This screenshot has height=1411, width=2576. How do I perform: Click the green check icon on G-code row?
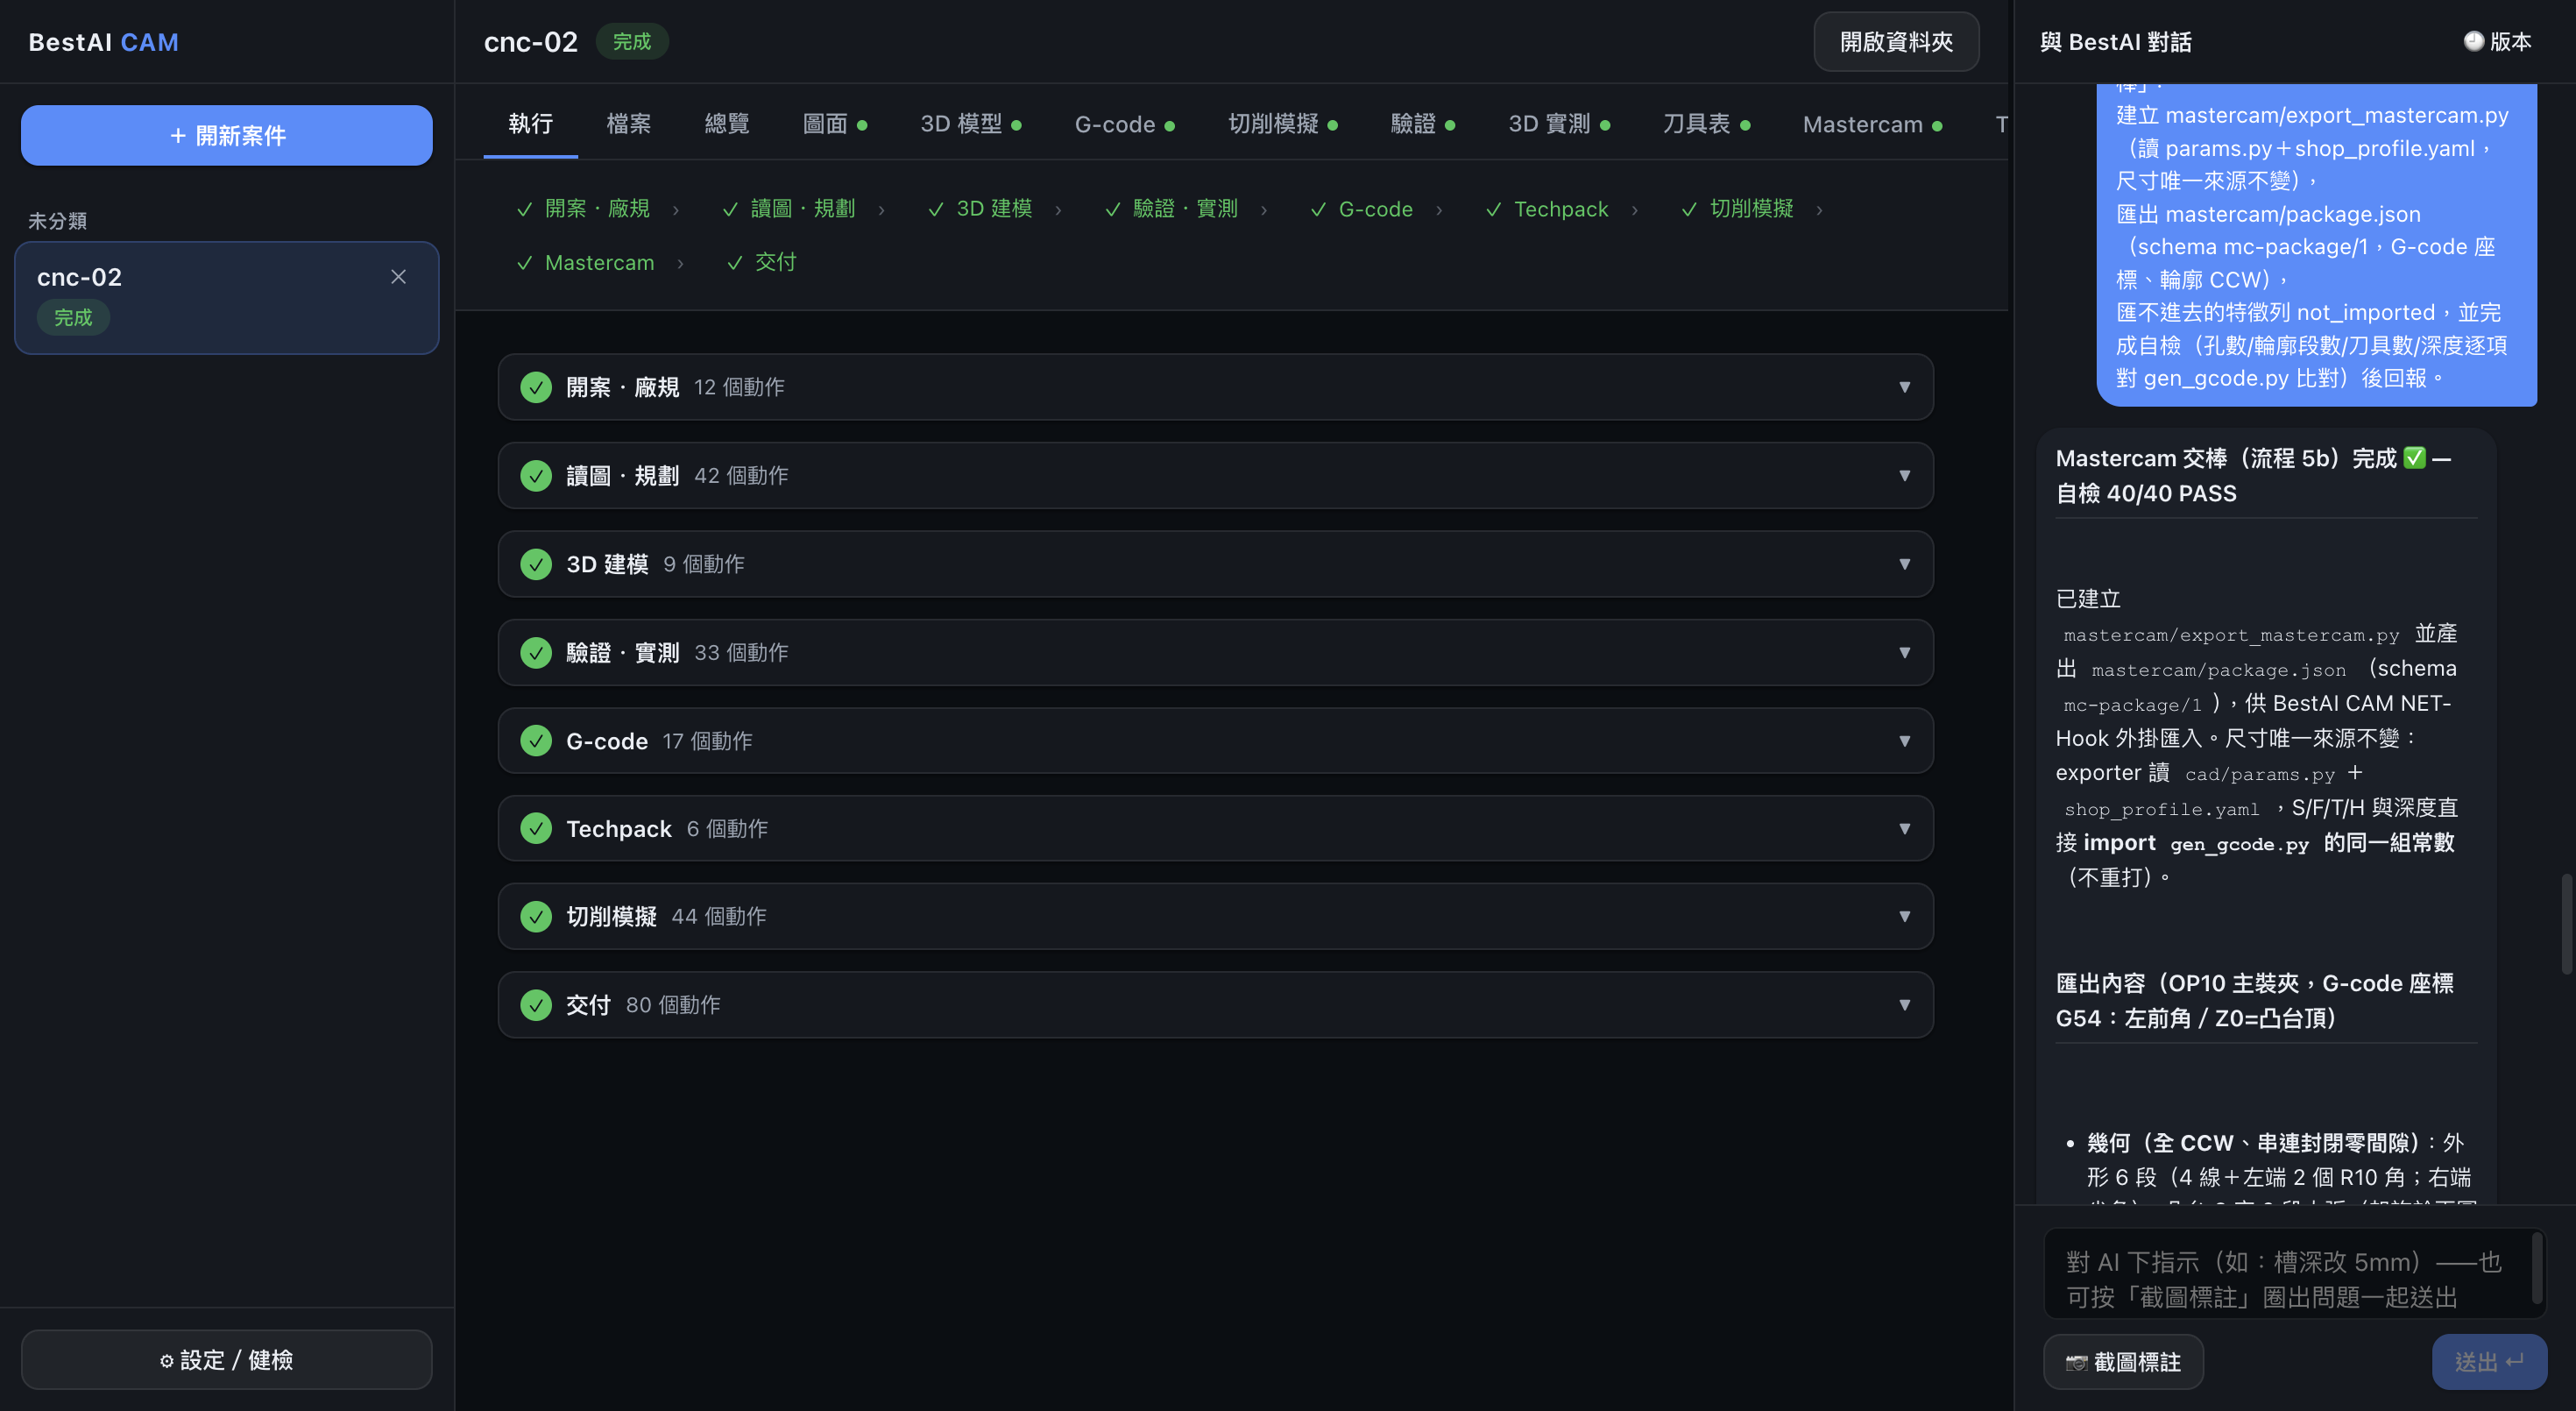[536, 741]
